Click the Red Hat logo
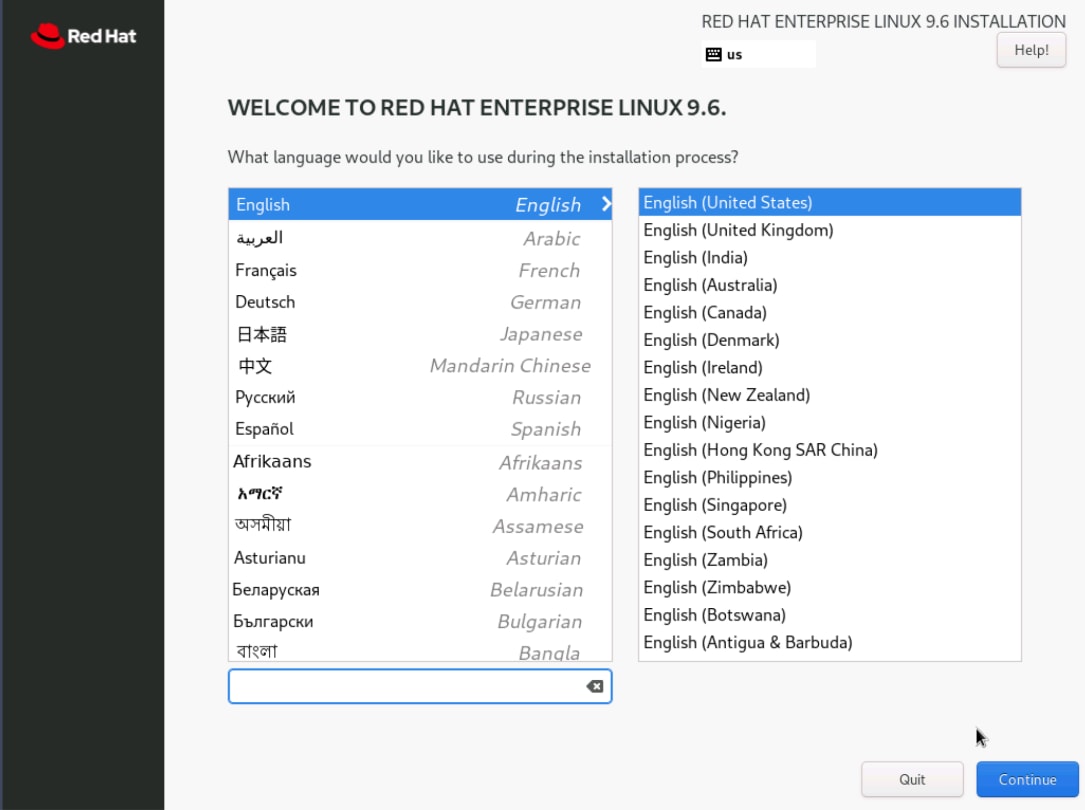This screenshot has width=1085, height=810. 83,36
